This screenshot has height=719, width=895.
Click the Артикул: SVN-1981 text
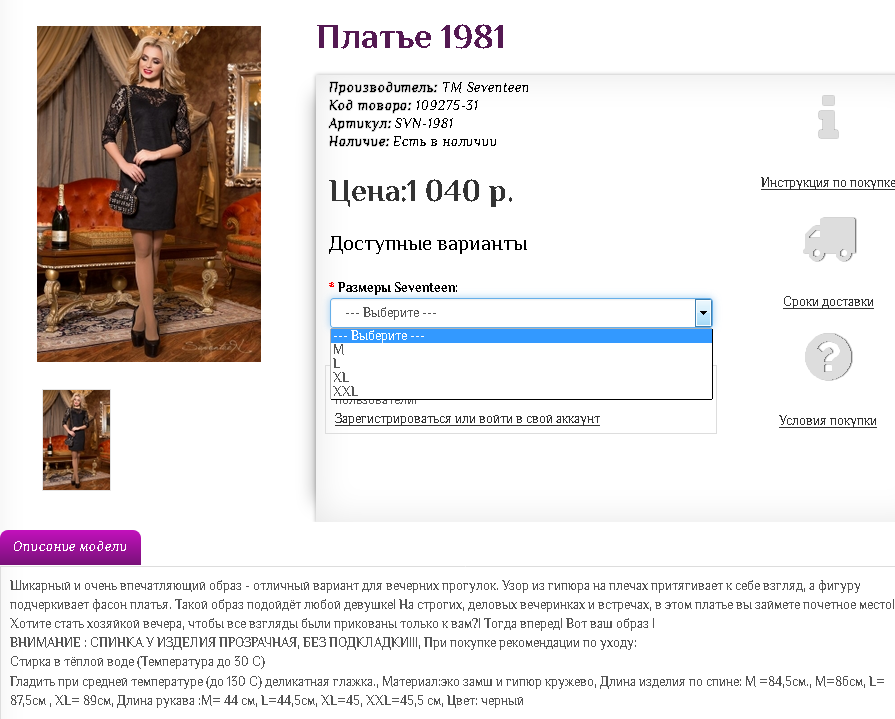coord(391,123)
